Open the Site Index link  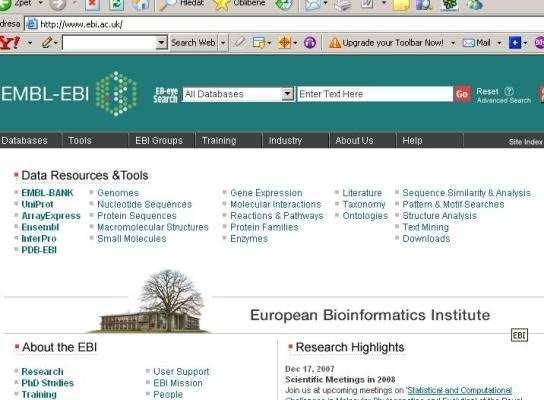[x=525, y=142]
